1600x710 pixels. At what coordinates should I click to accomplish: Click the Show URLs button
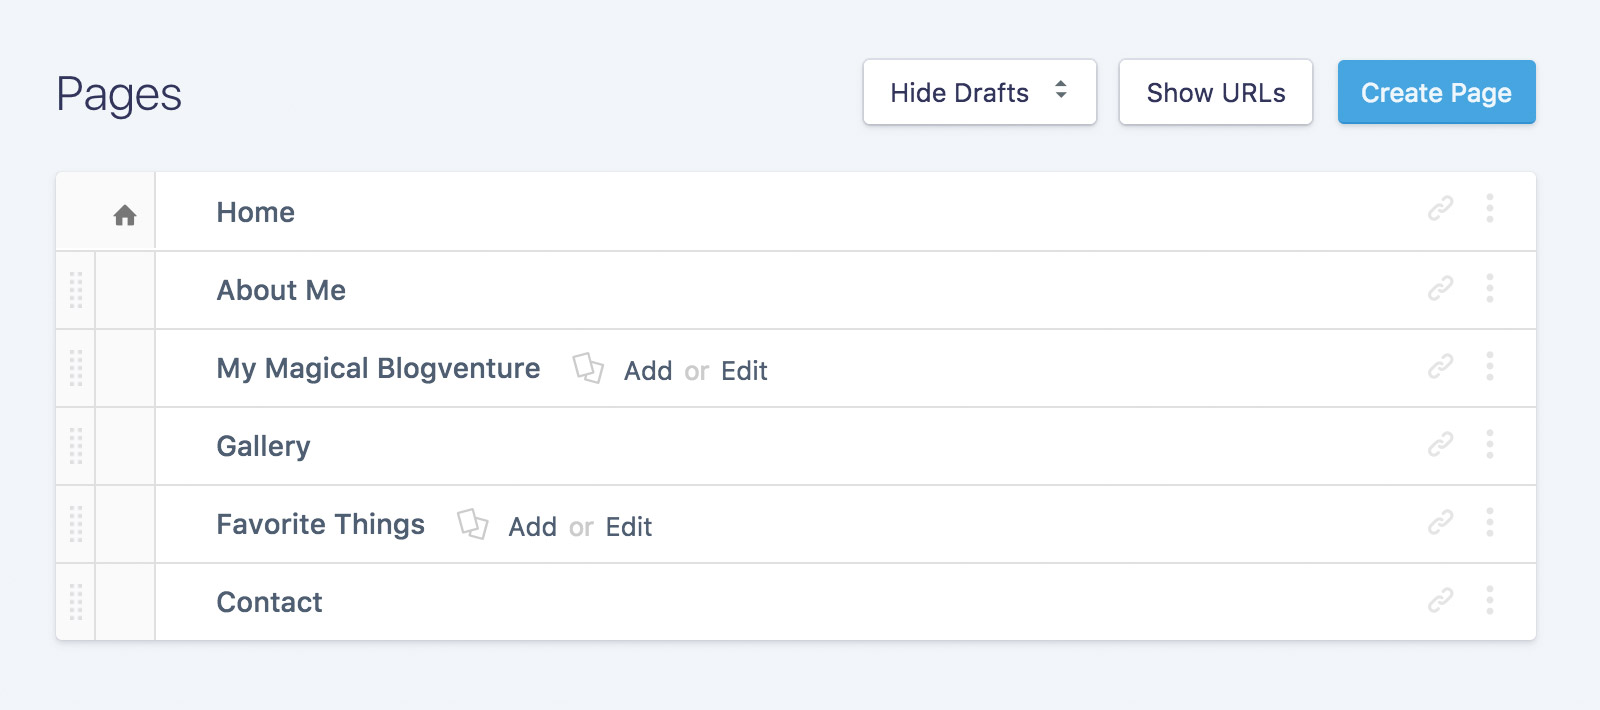pos(1215,92)
